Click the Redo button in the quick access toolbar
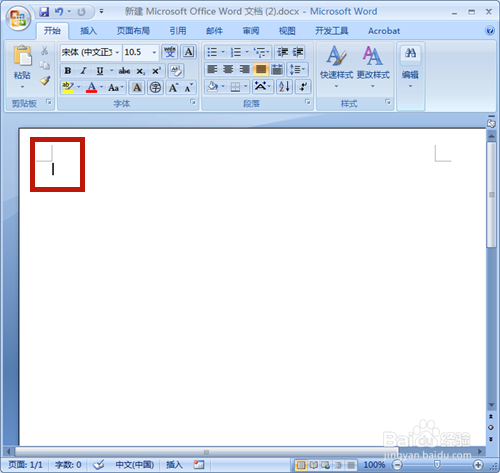Image resolution: width=500 pixels, height=473 pixels. click(x=81, y=12)
